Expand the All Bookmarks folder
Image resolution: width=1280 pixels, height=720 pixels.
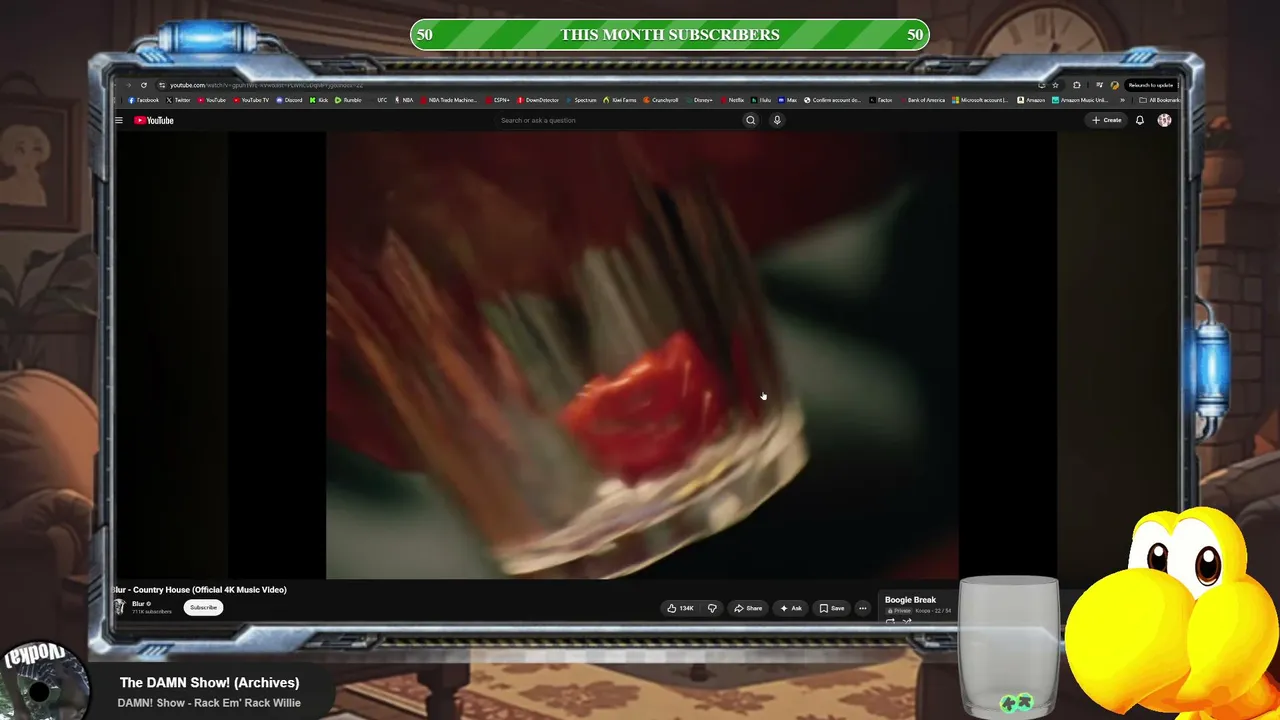[x=1160, y=100]
